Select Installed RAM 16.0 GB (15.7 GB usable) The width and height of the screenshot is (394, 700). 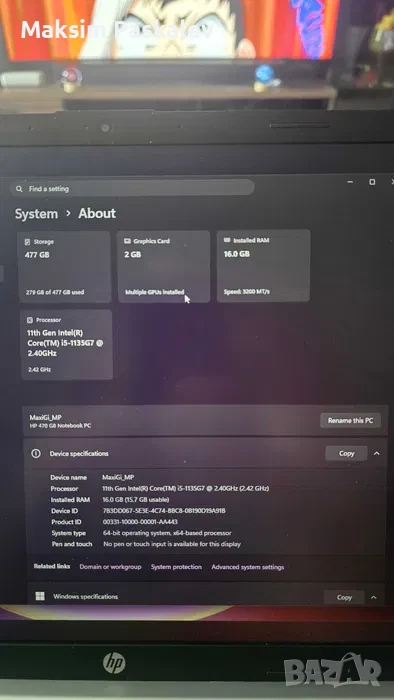(136, 500)
